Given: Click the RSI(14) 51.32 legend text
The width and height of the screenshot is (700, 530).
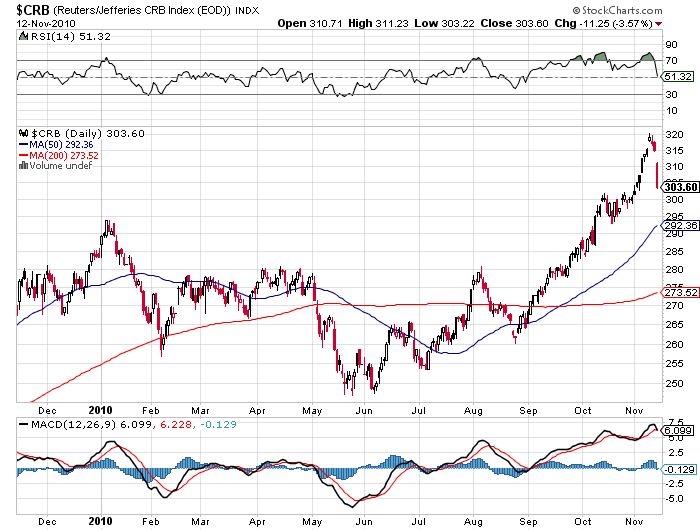Looking at the screenshot, I should pos(71,37).
